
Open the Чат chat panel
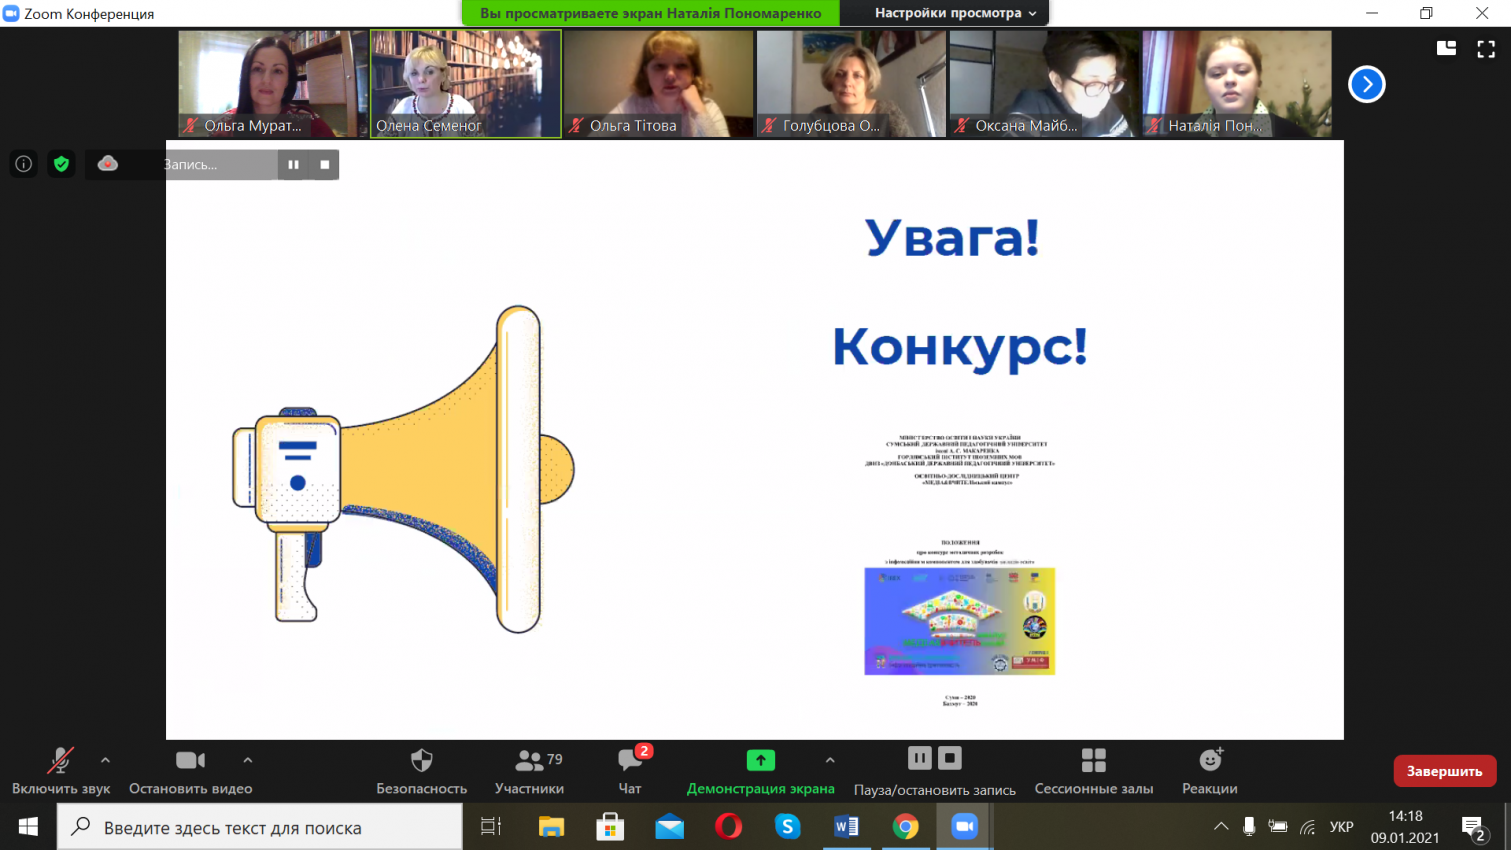[x=630, y=771]
